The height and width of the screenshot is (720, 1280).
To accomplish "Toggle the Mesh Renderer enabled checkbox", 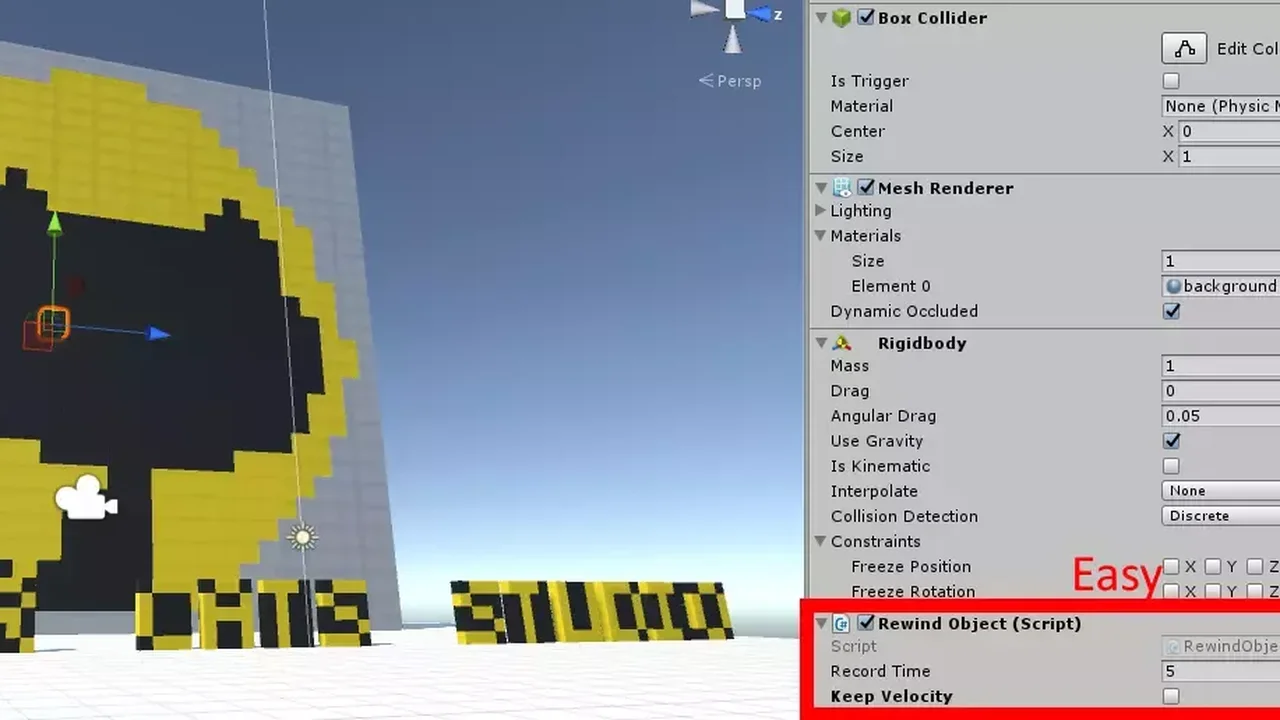I will coord(866,188).
